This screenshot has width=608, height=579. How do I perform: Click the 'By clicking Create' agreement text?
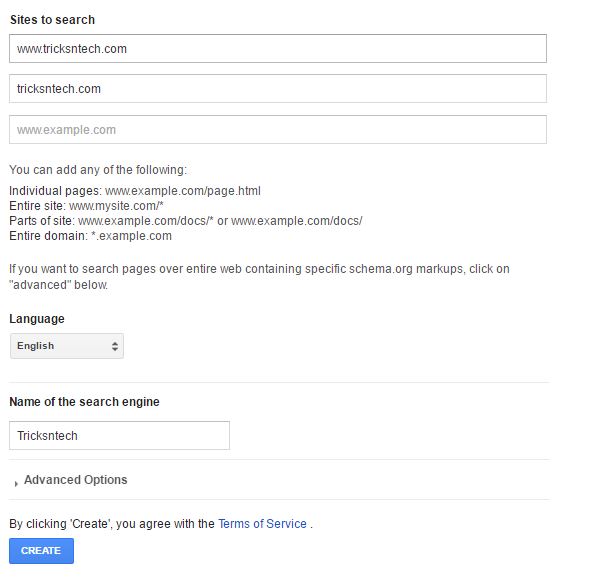112,524
